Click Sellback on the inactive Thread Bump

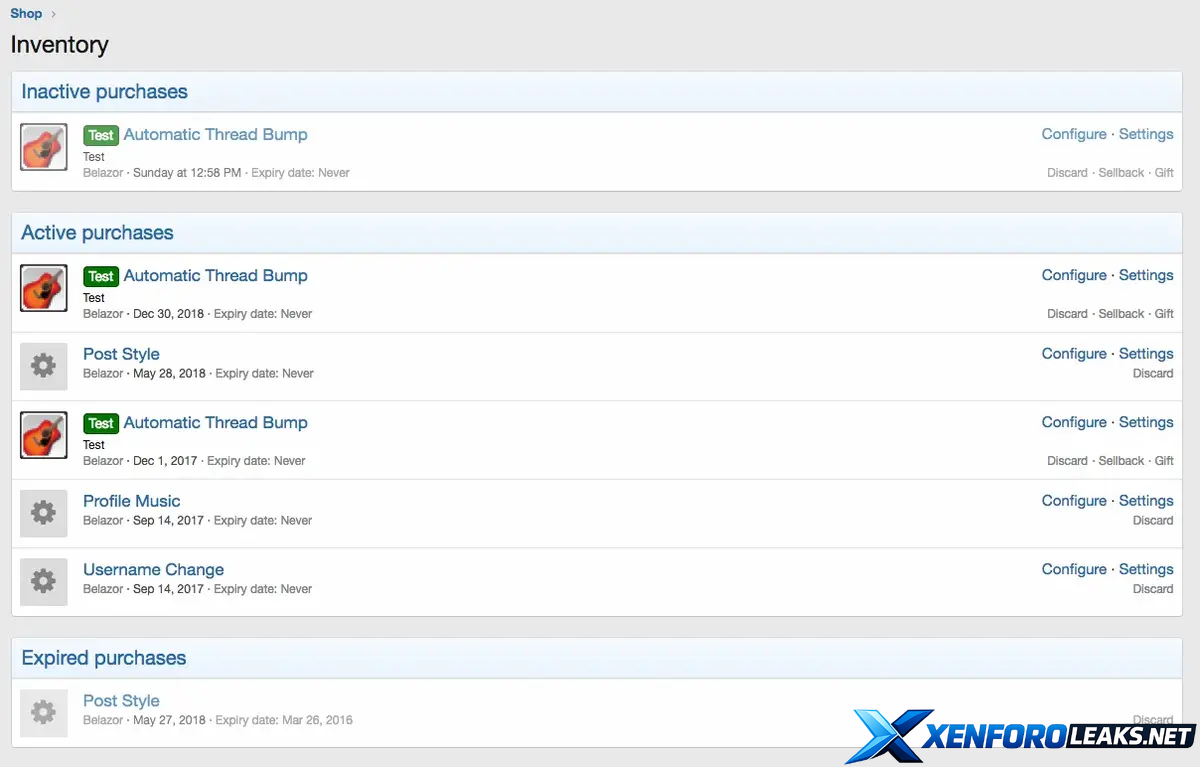1121,173
